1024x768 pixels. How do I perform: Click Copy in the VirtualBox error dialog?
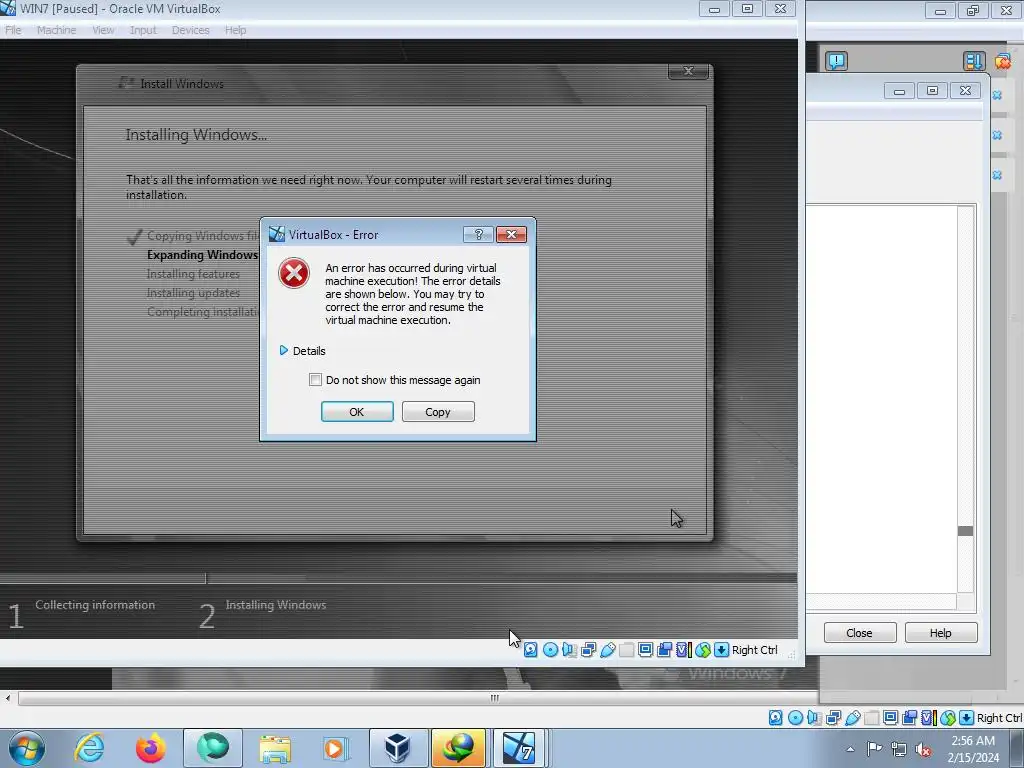[x=438, y=411]
